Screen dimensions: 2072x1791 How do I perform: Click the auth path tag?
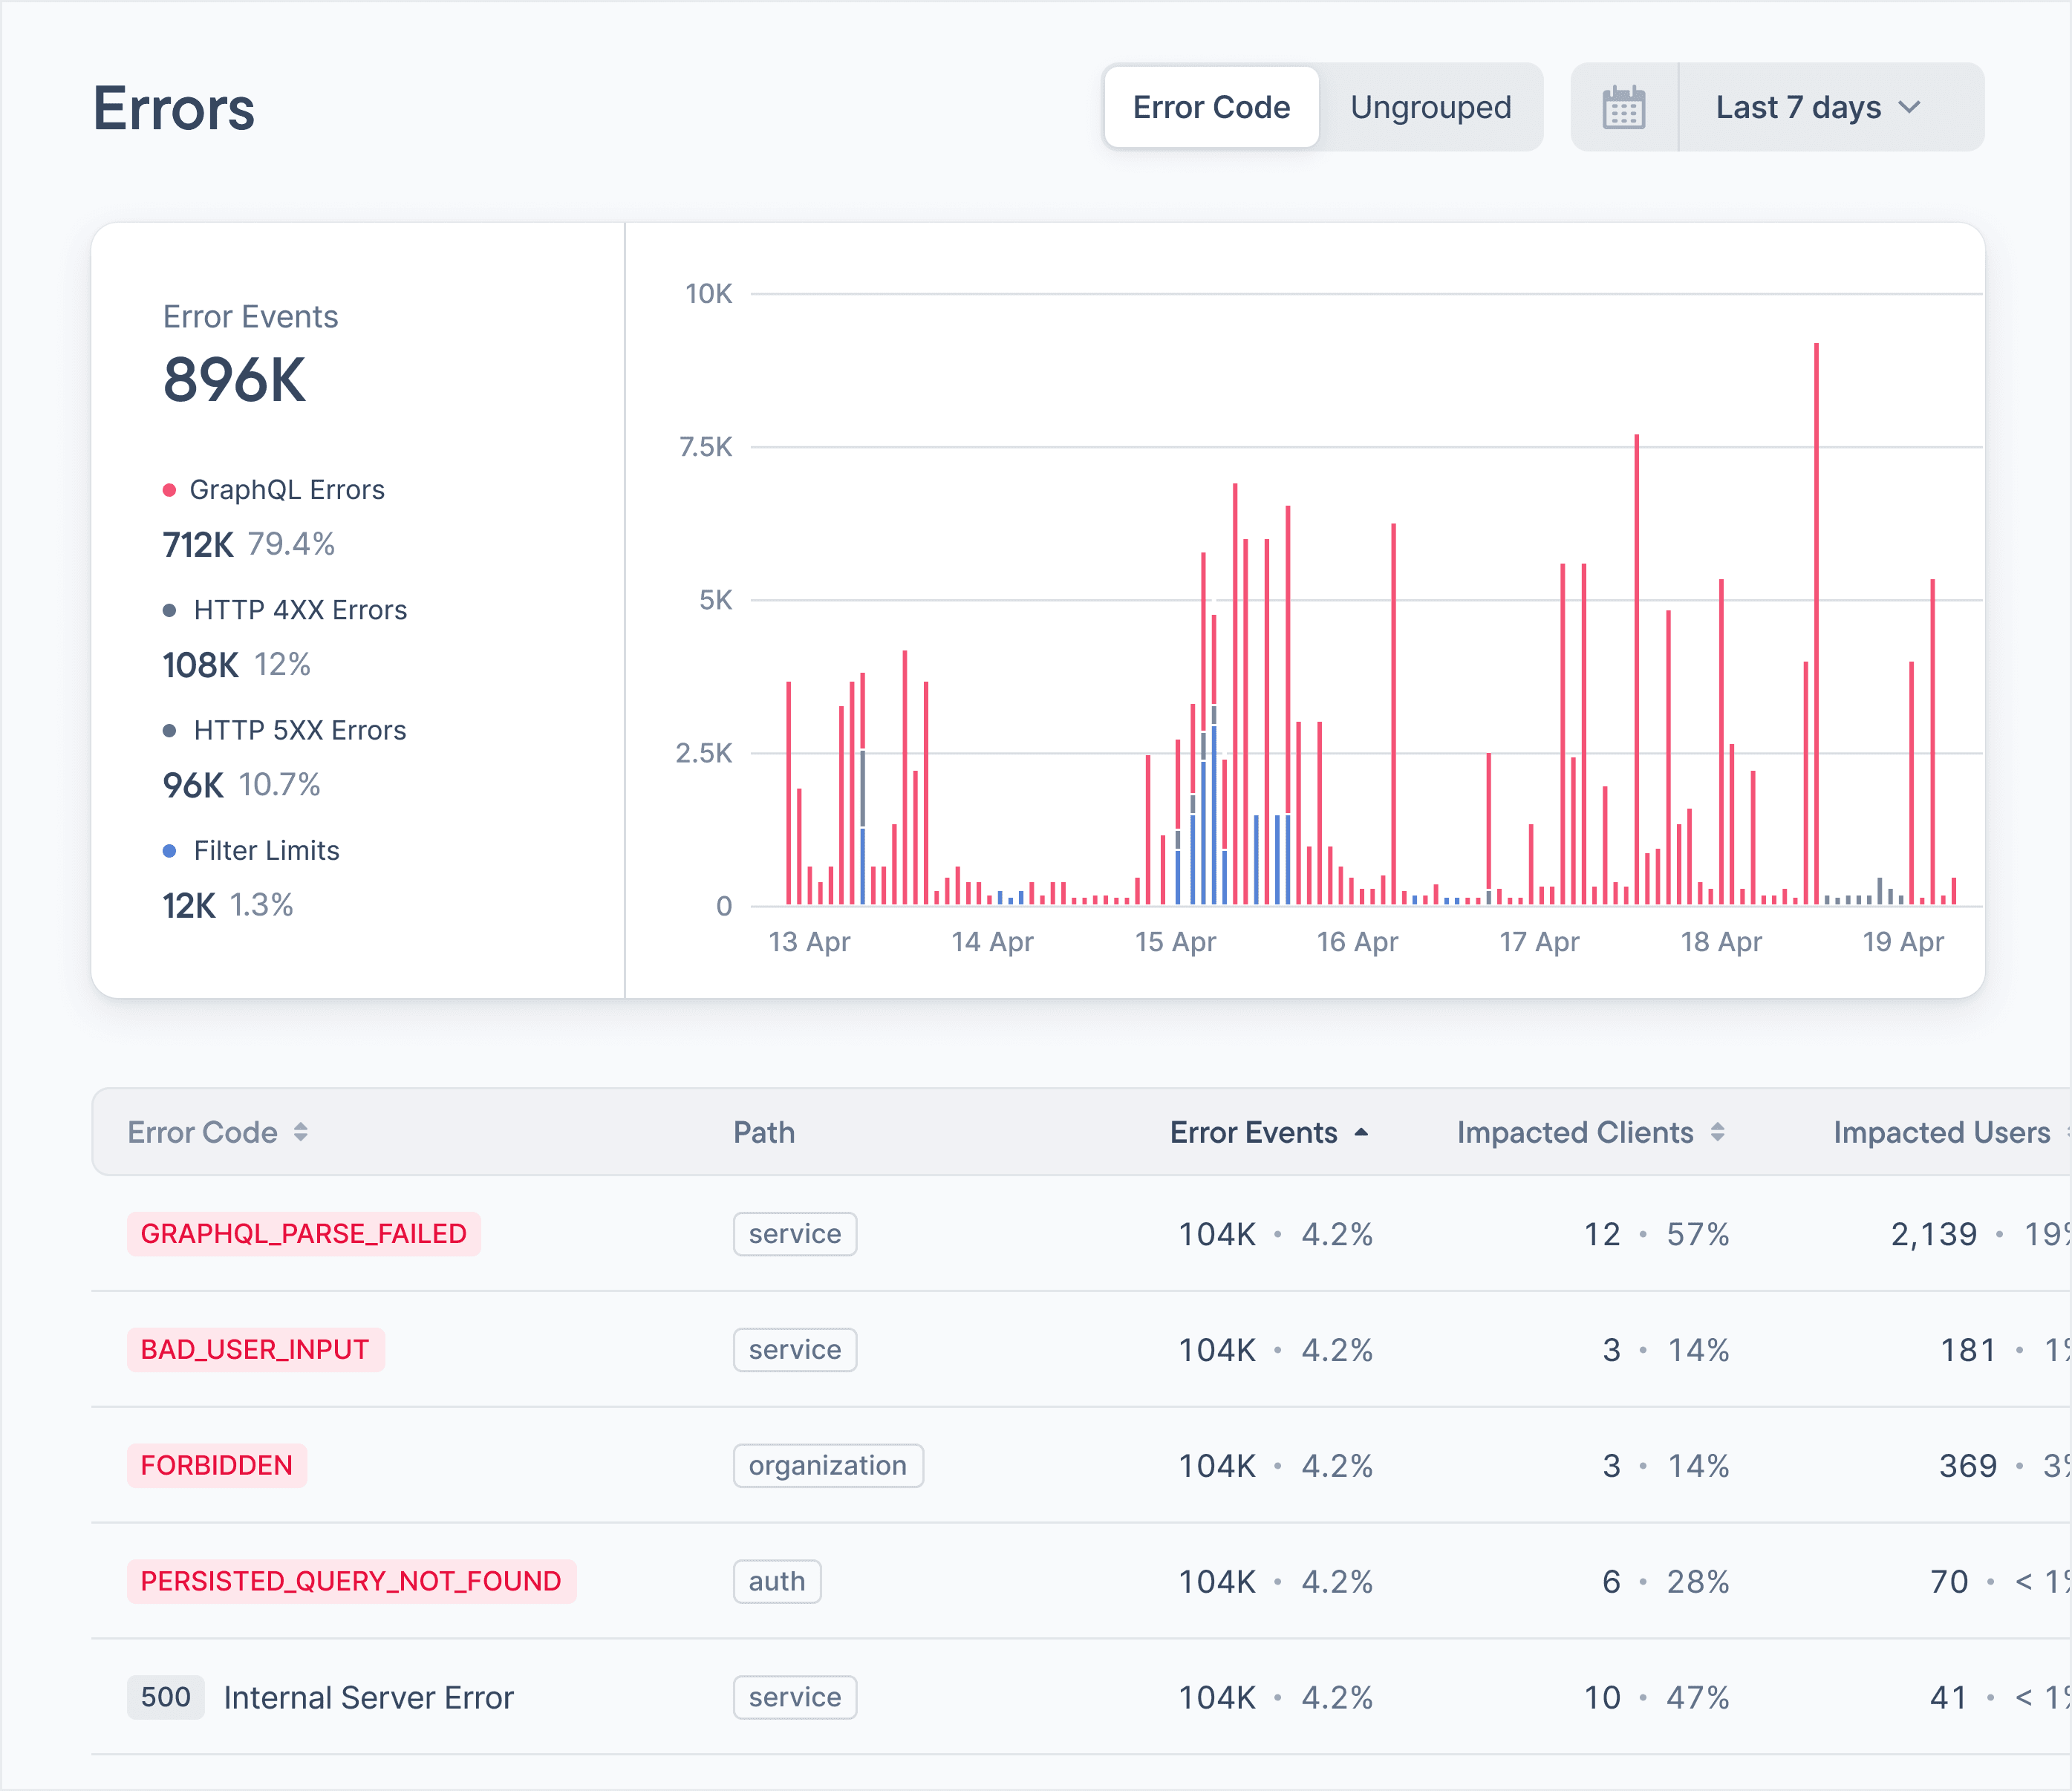click(776, 1581)
